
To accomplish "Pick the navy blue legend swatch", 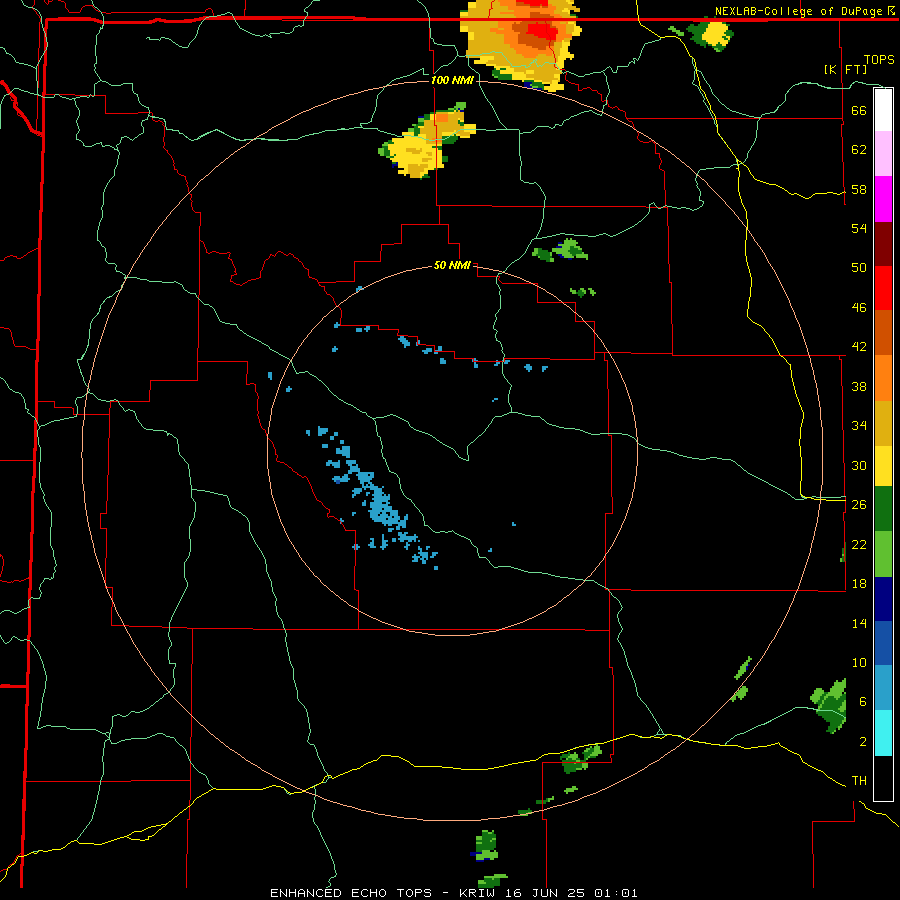I will tap(883, 599).
